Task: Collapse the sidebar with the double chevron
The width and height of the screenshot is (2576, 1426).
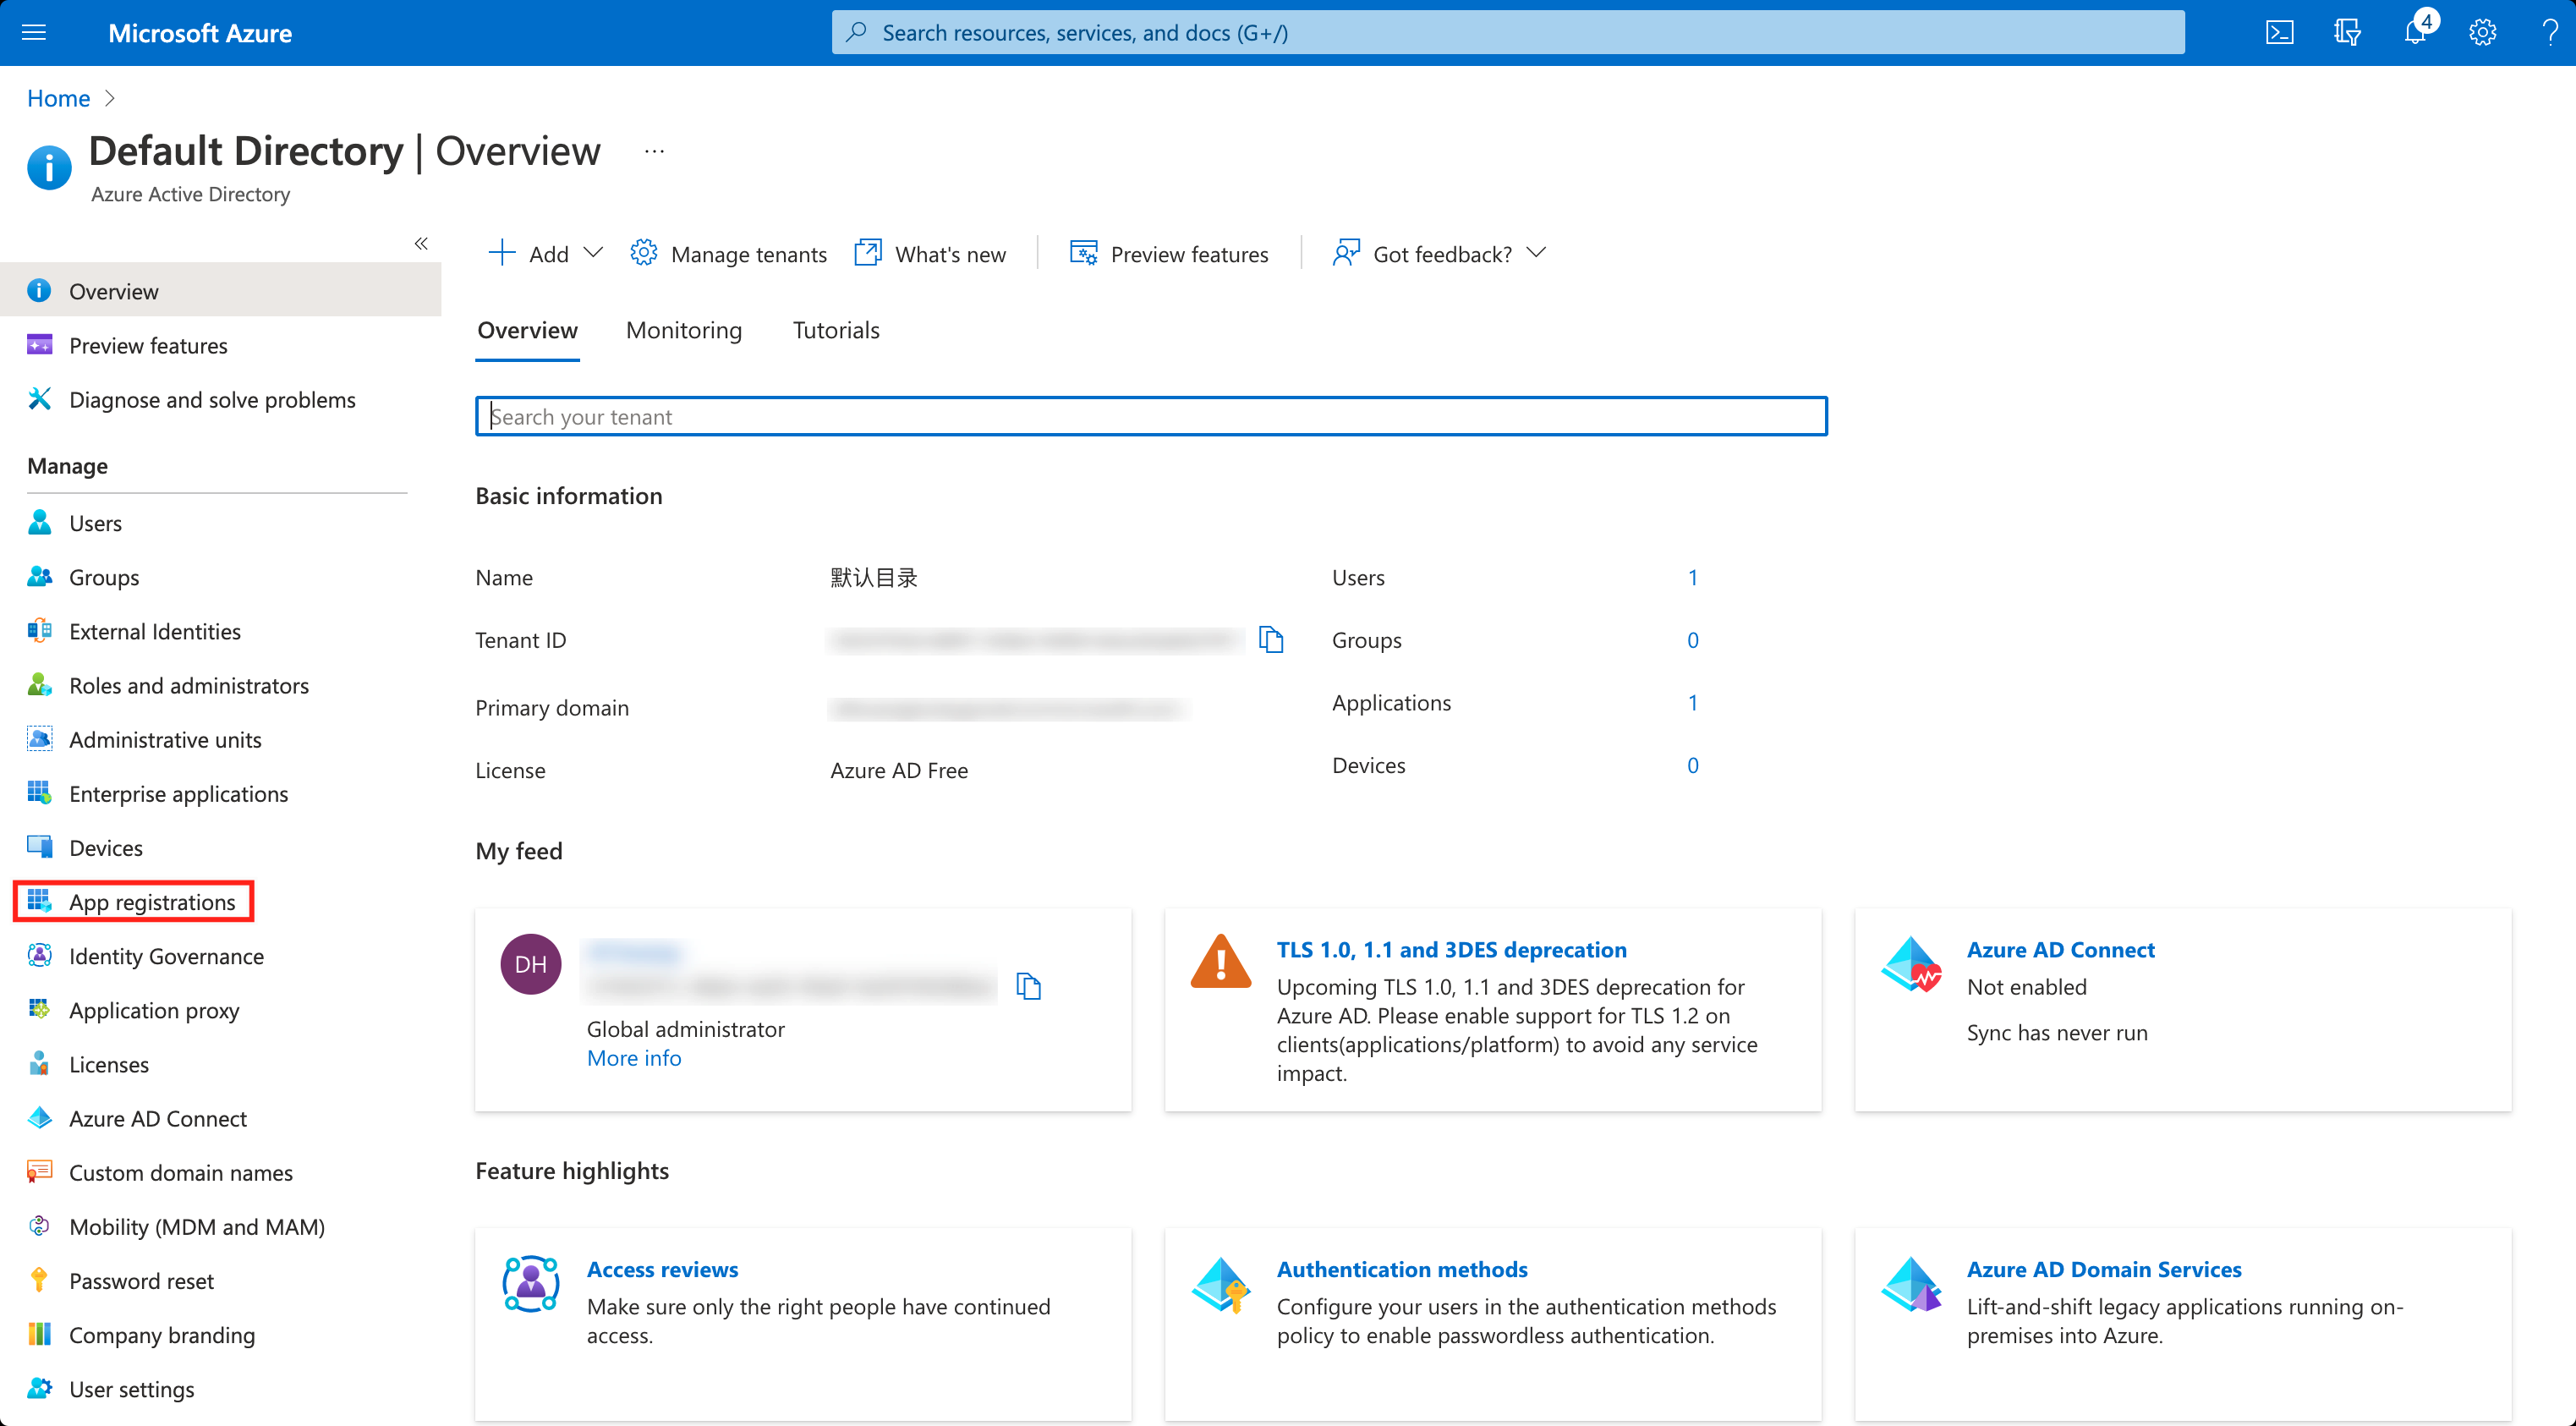Action: 421,243
